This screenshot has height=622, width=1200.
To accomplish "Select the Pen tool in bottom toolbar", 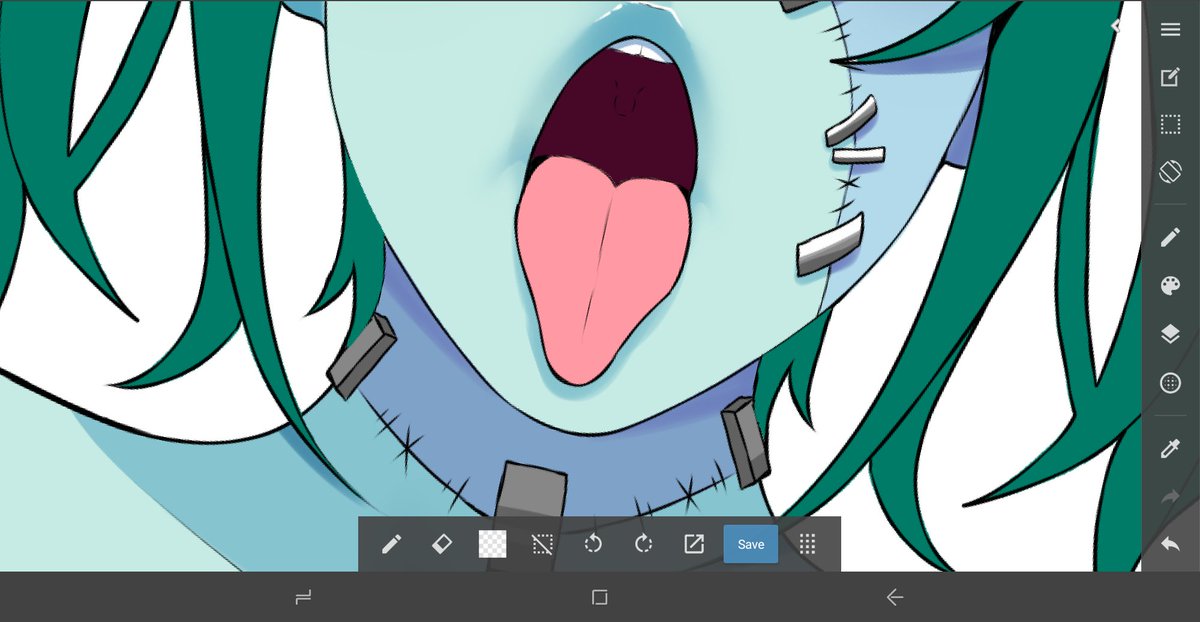I will click(391, 544).
